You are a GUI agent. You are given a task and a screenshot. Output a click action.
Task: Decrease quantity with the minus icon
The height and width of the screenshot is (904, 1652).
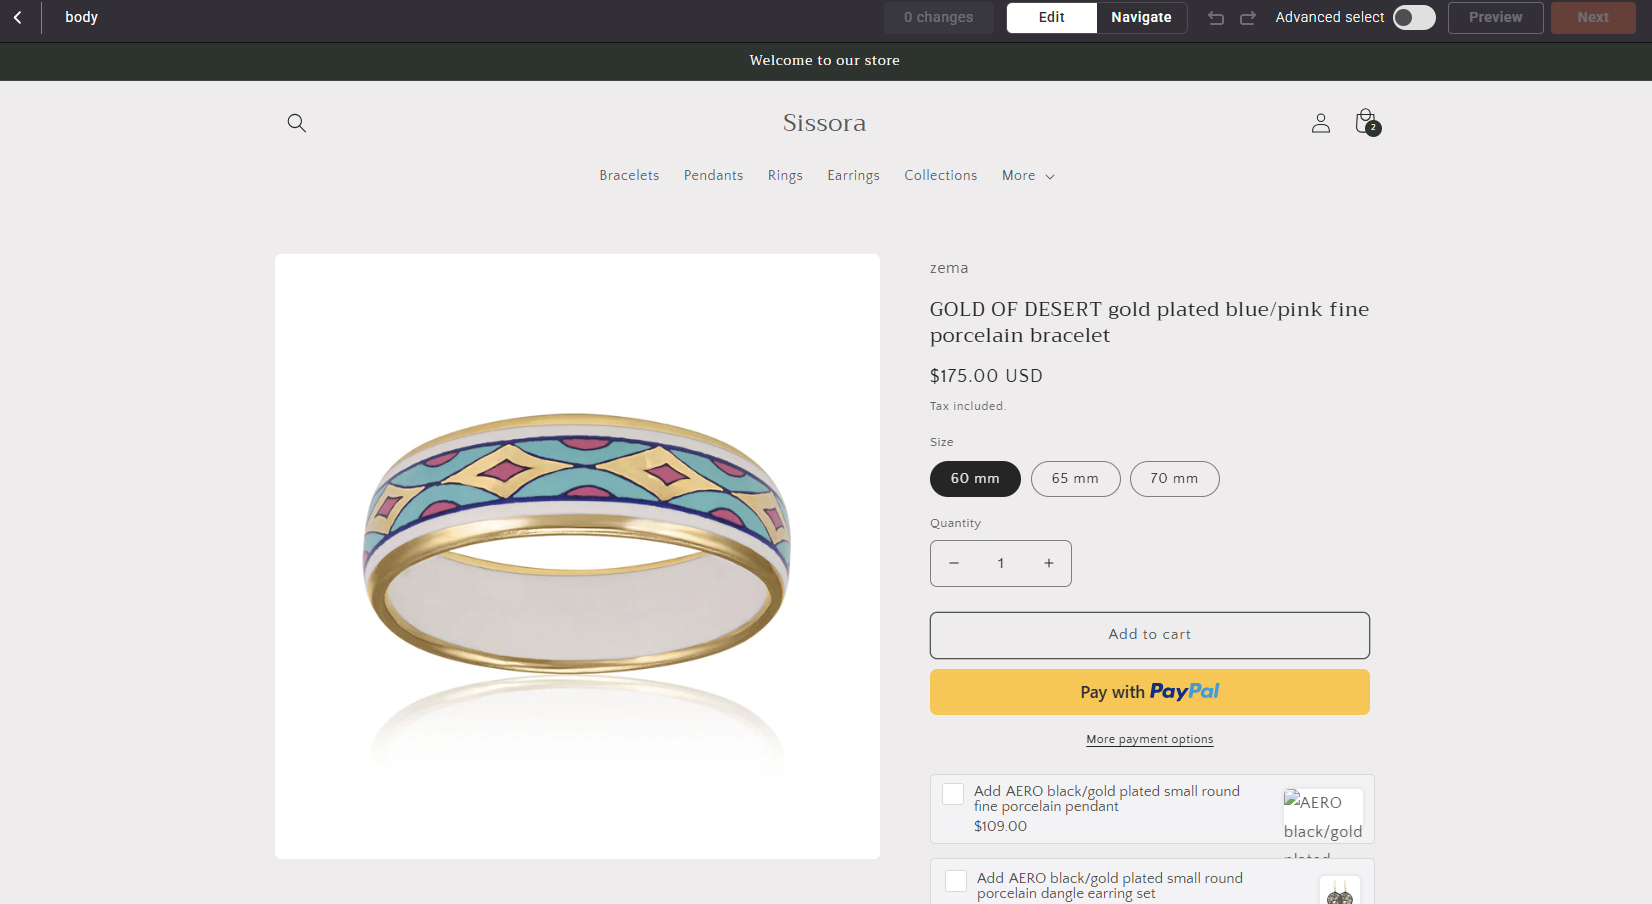point(953,563)
